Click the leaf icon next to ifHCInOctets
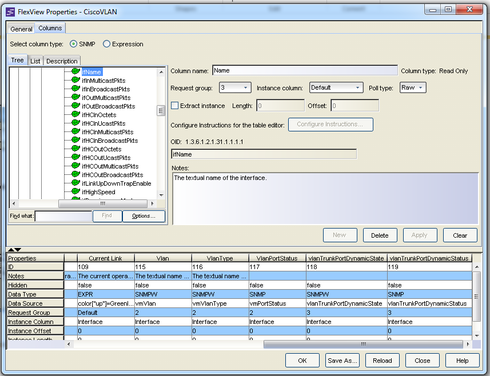 [76, 114]
